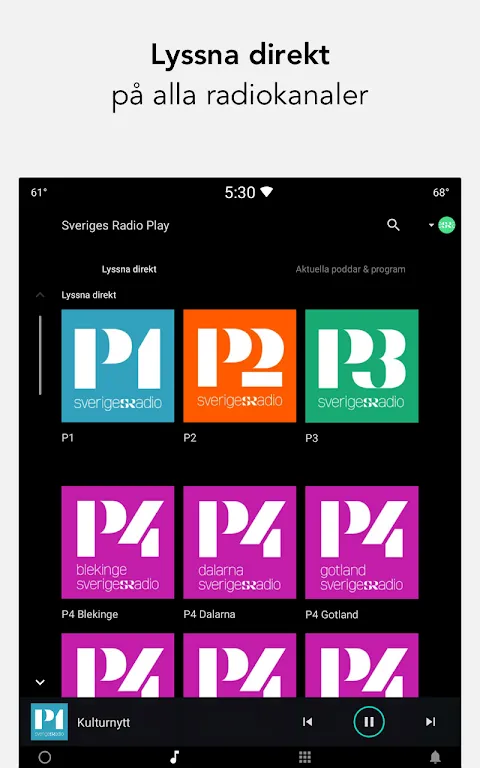Tap the music note icon in bottom bar

click(x=174, y=757)
